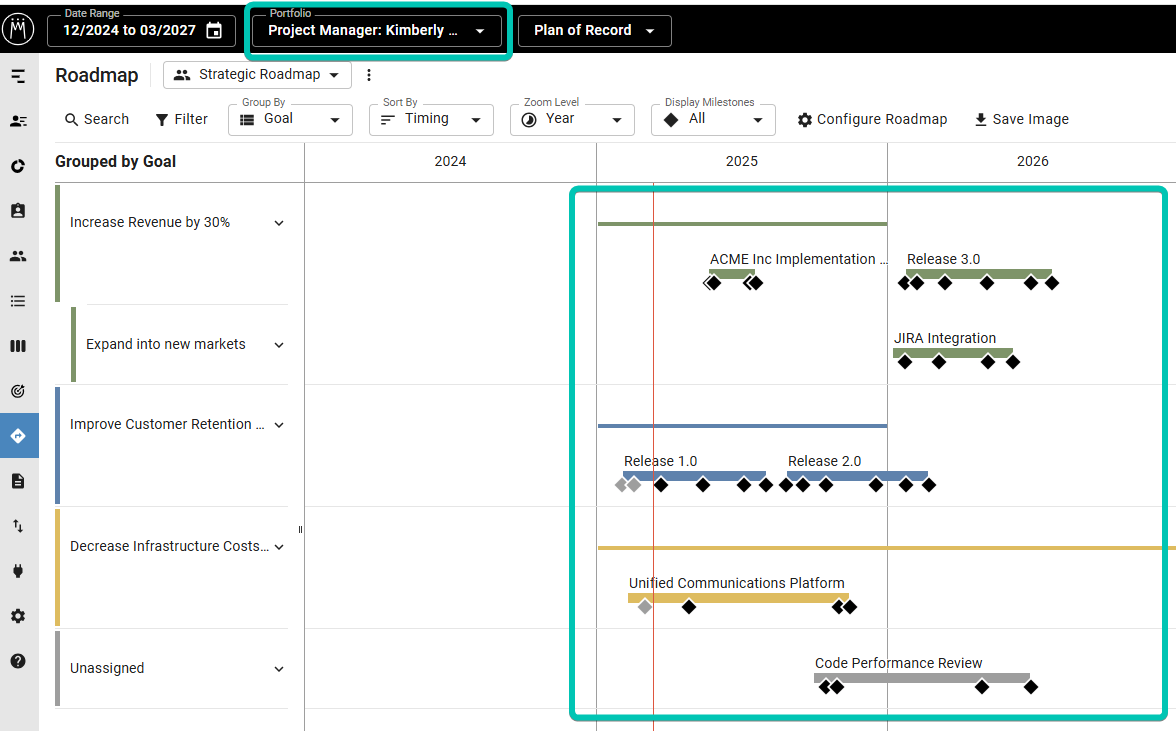Open the Plan of Record dropdown

[595, 31]
